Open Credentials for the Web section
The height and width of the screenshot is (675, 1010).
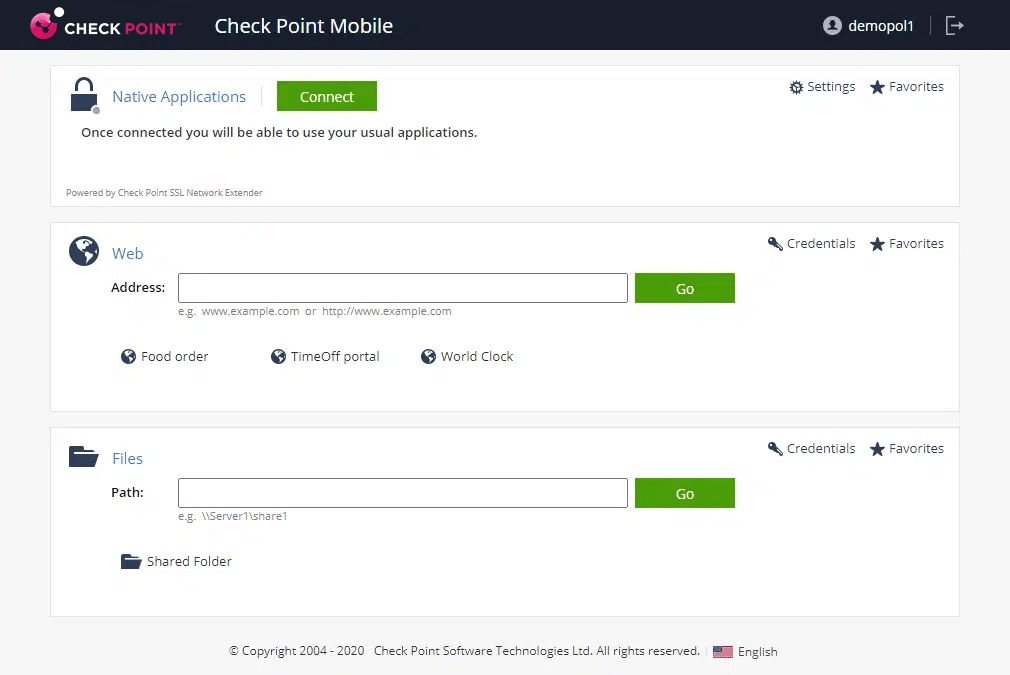coord(774,243)
